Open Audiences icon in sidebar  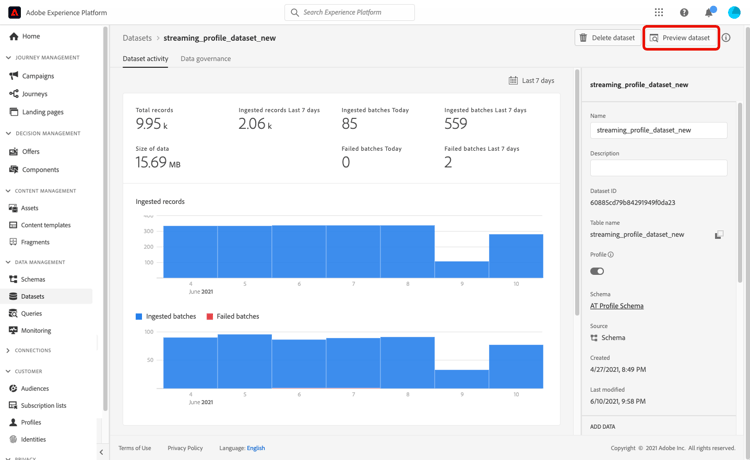coord(13,388)
